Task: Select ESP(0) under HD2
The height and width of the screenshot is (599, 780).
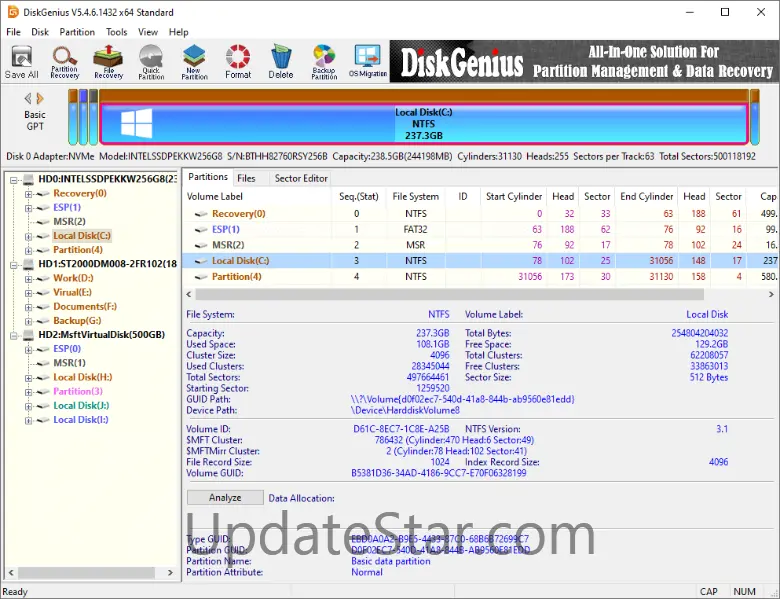Action: (67, 349)
